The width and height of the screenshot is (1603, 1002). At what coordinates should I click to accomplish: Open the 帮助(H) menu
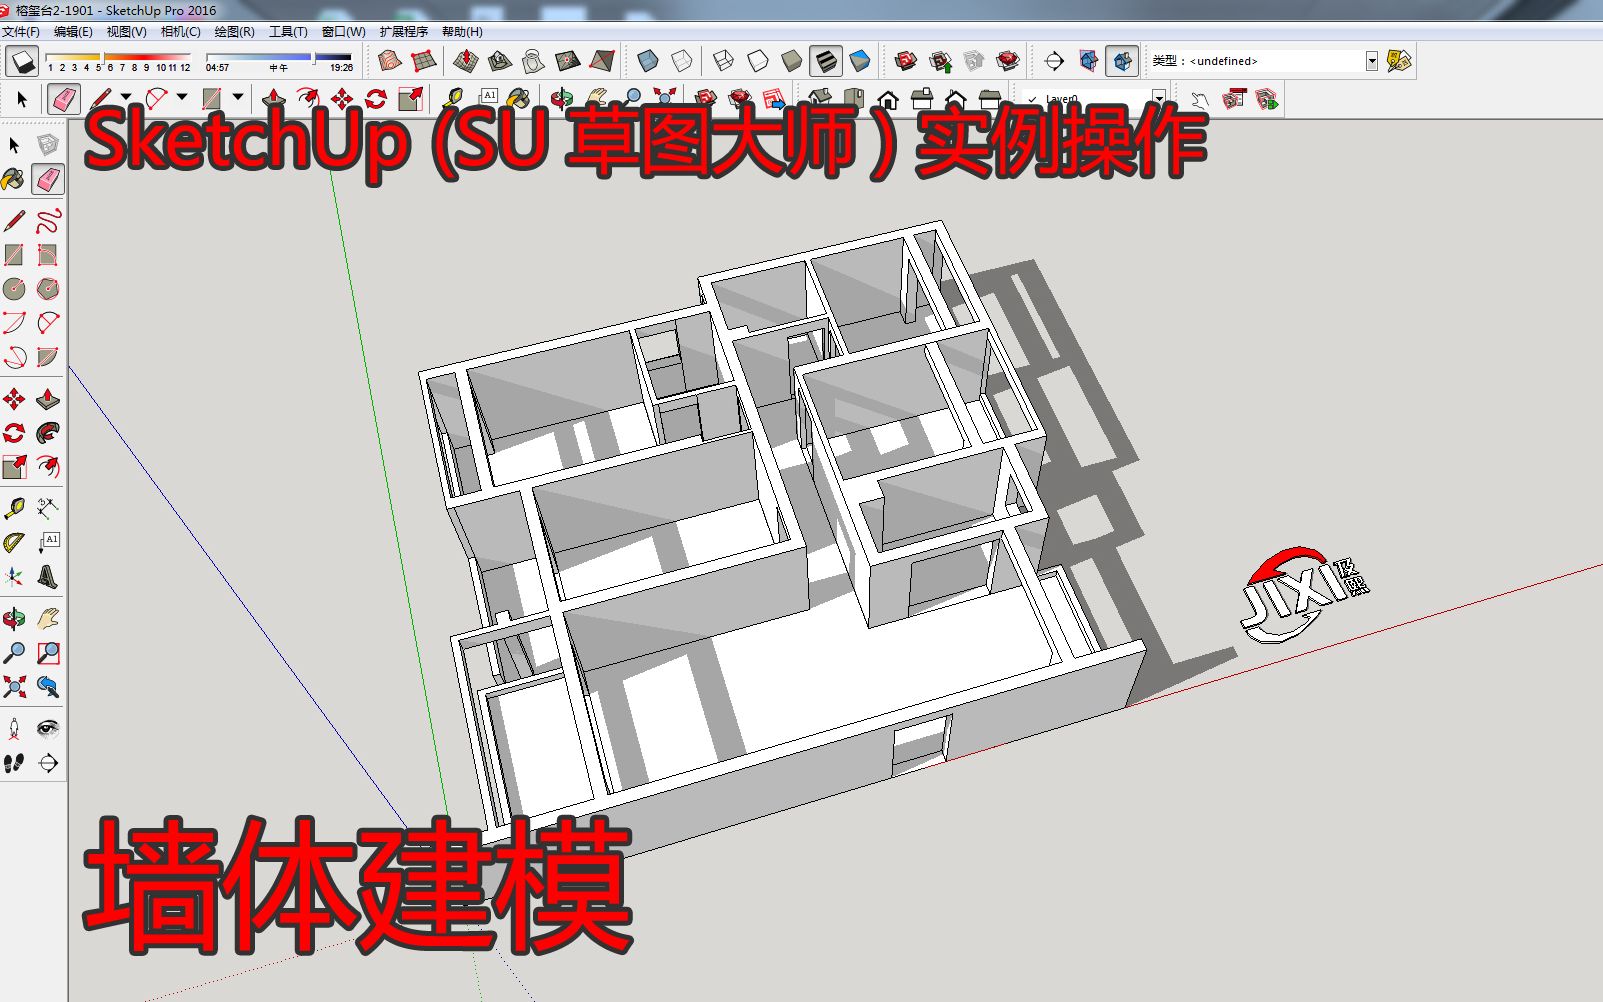[462, 32]
